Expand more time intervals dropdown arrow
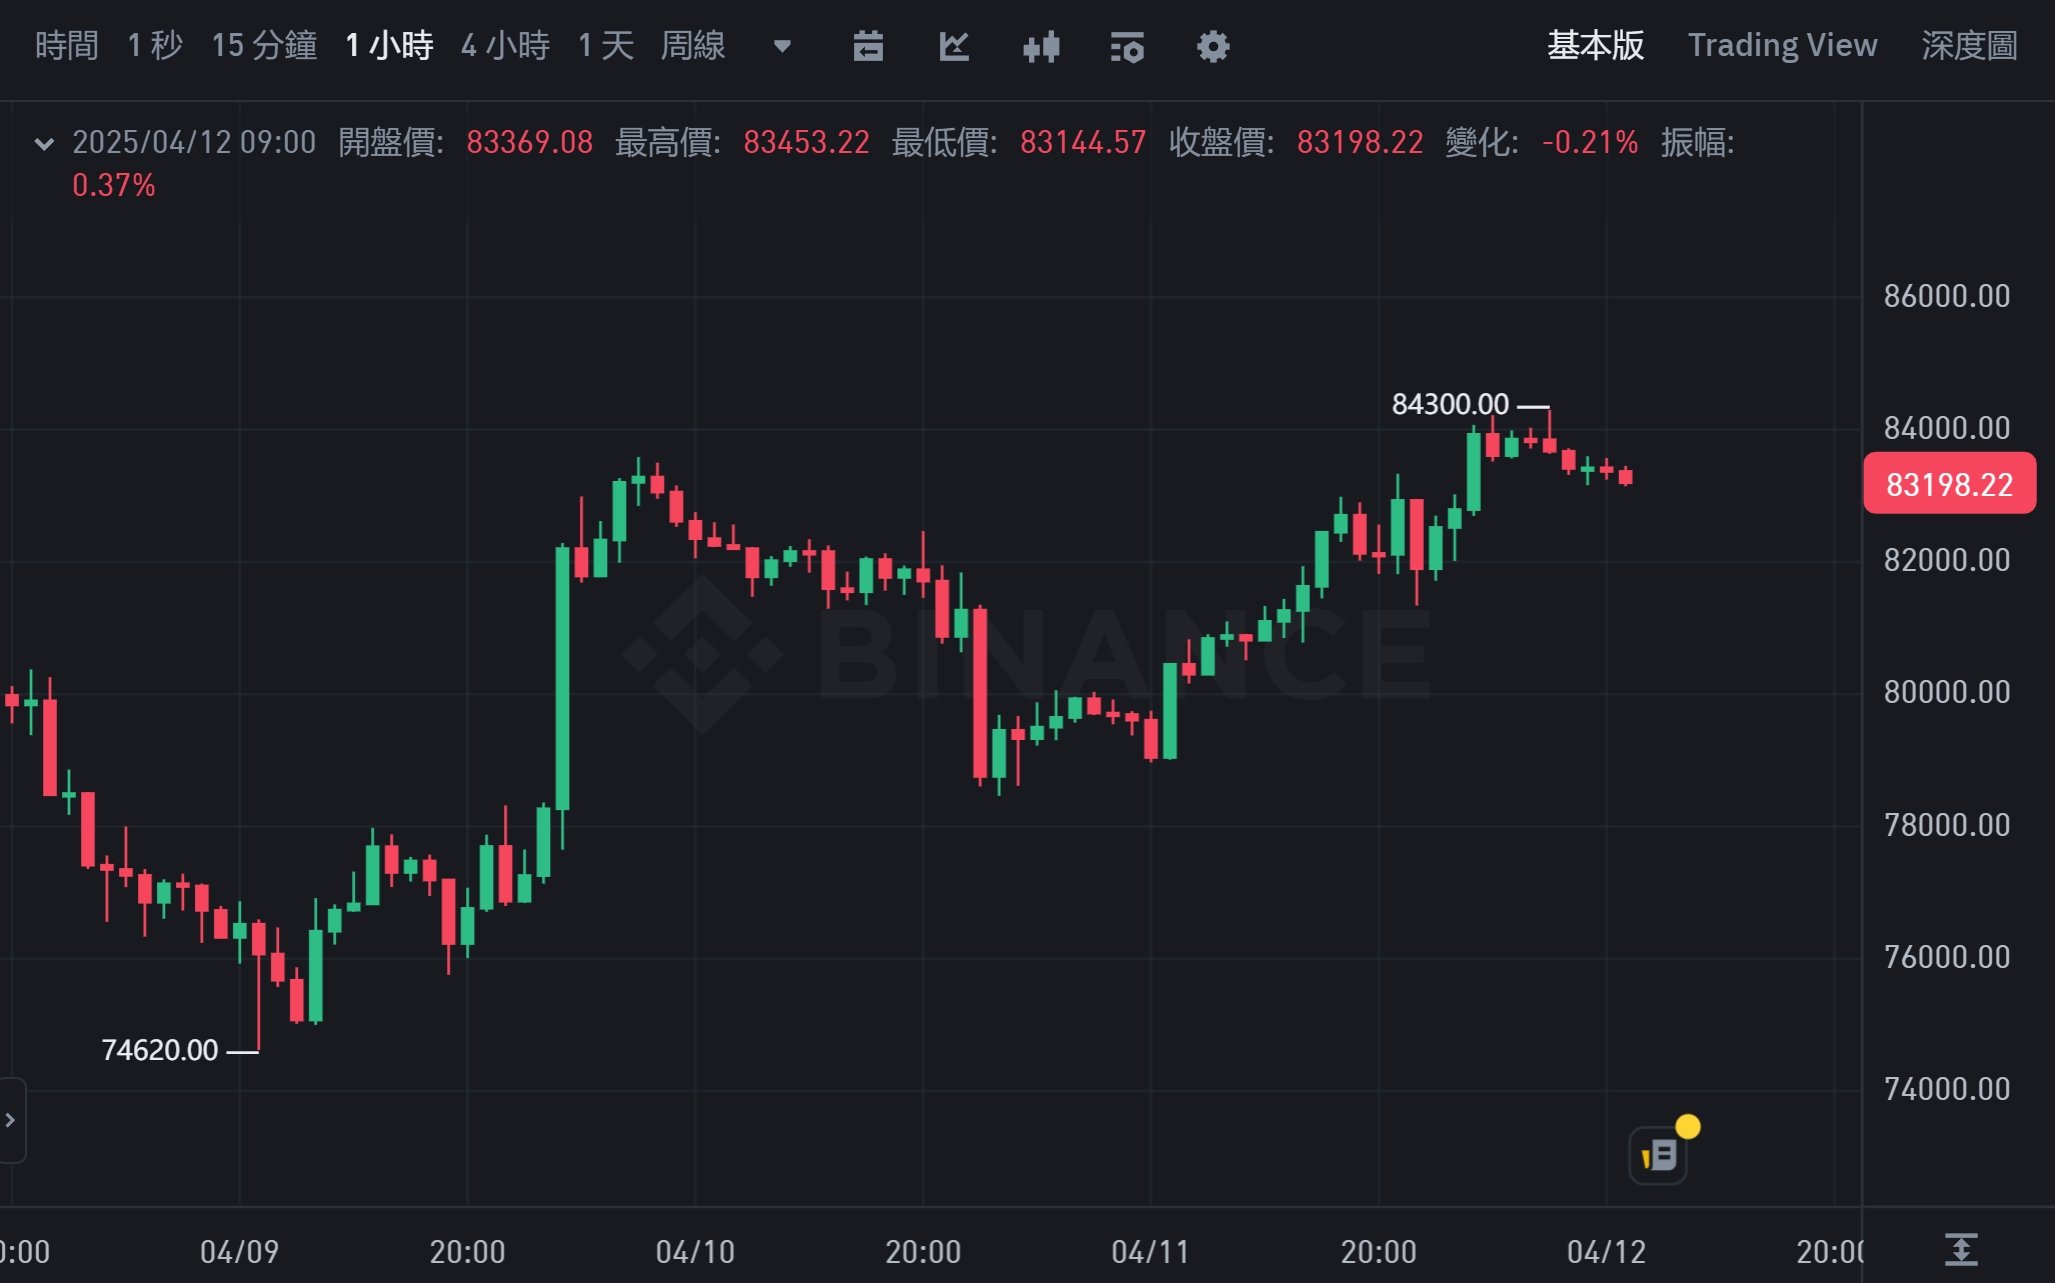The width and height of the screenshot is (2055, 1283). pos(783,46)
